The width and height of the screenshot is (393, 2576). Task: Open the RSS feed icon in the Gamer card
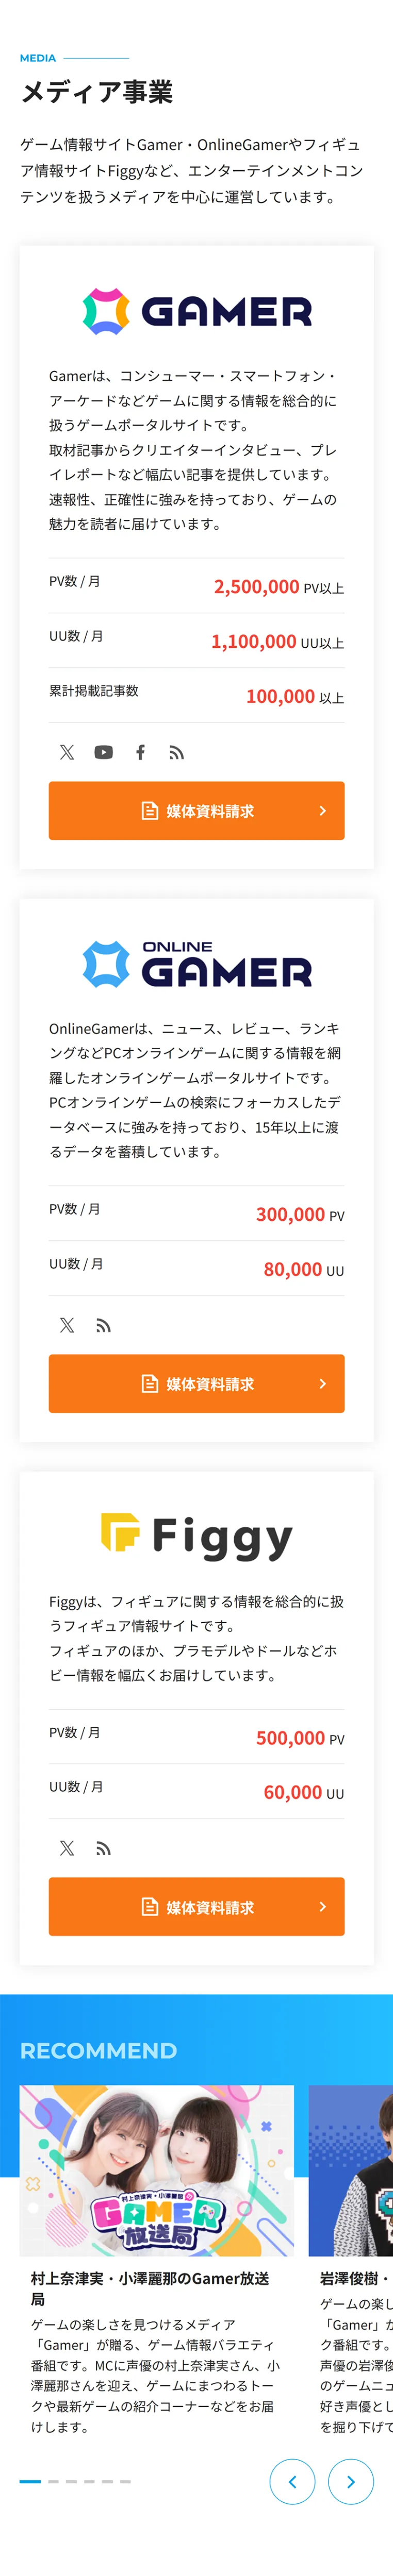[x=177, y=752]
